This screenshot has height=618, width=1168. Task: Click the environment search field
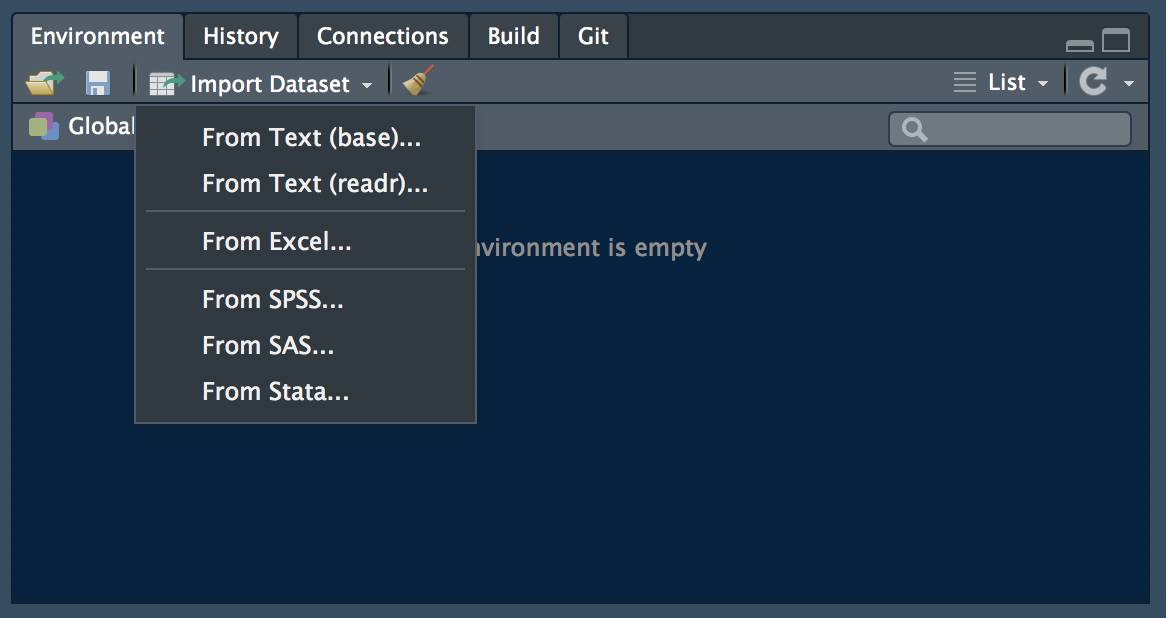(x=1010, y=130)
